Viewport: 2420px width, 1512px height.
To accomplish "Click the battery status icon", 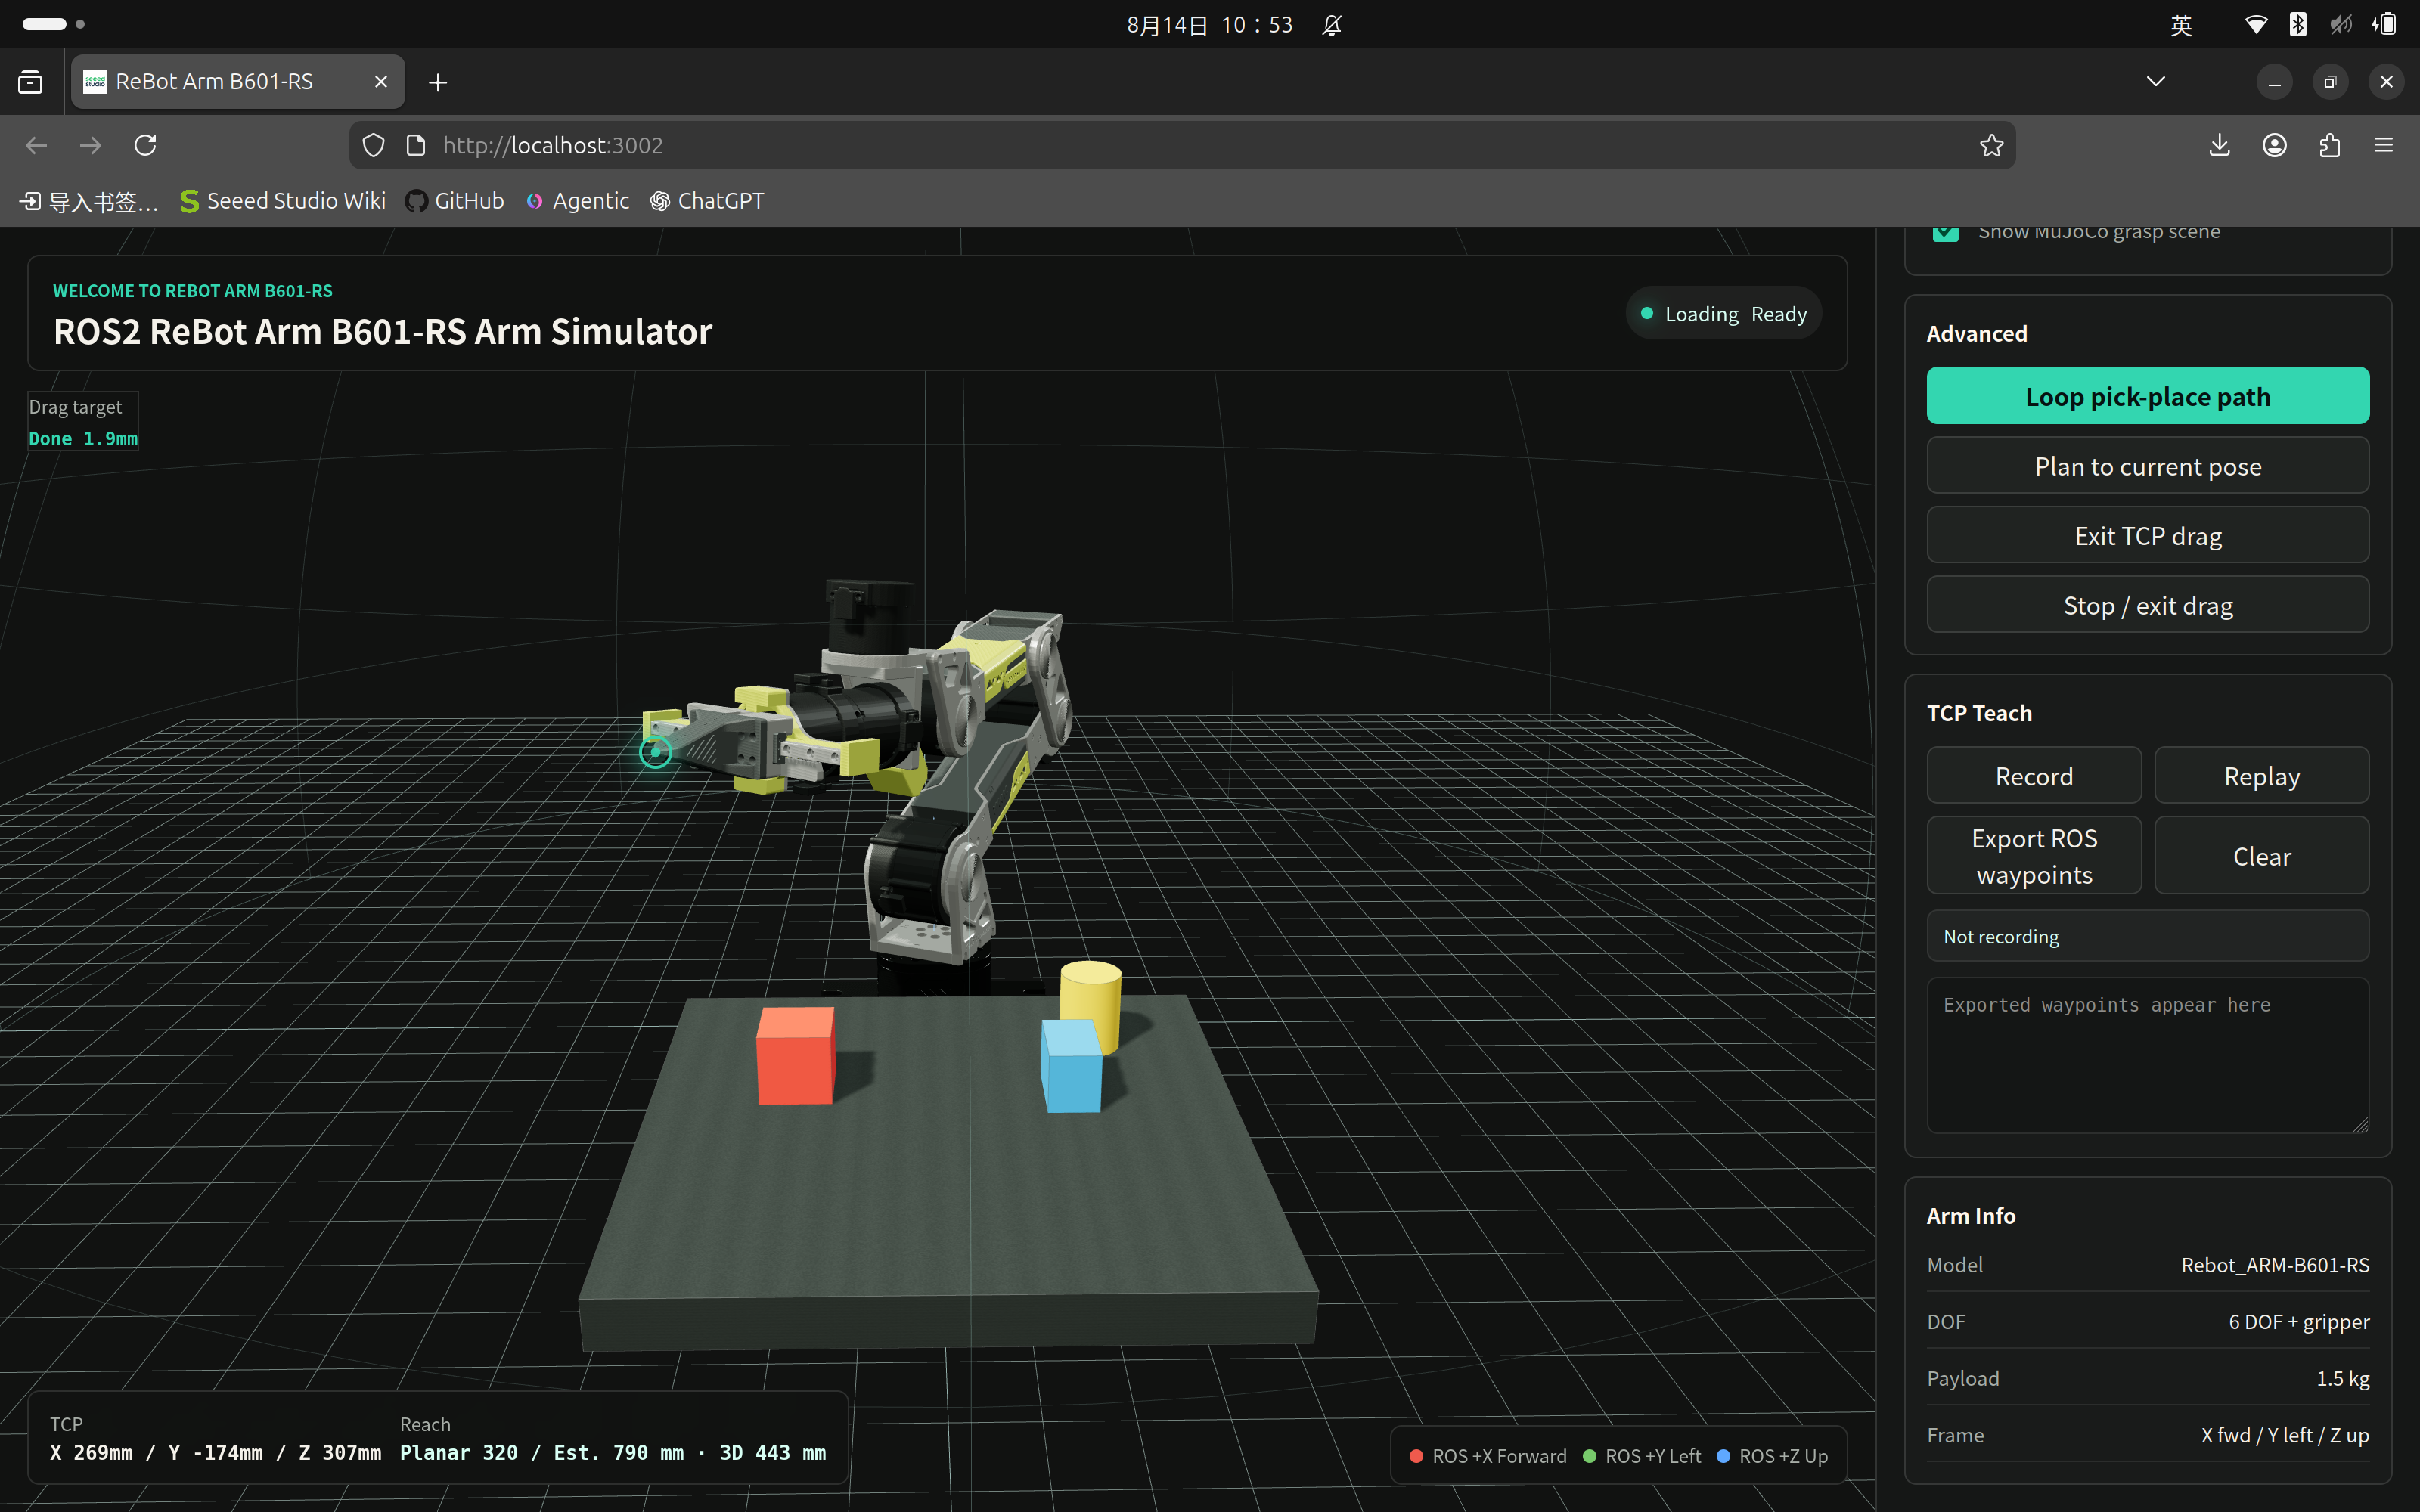I will coord(2384,25).
